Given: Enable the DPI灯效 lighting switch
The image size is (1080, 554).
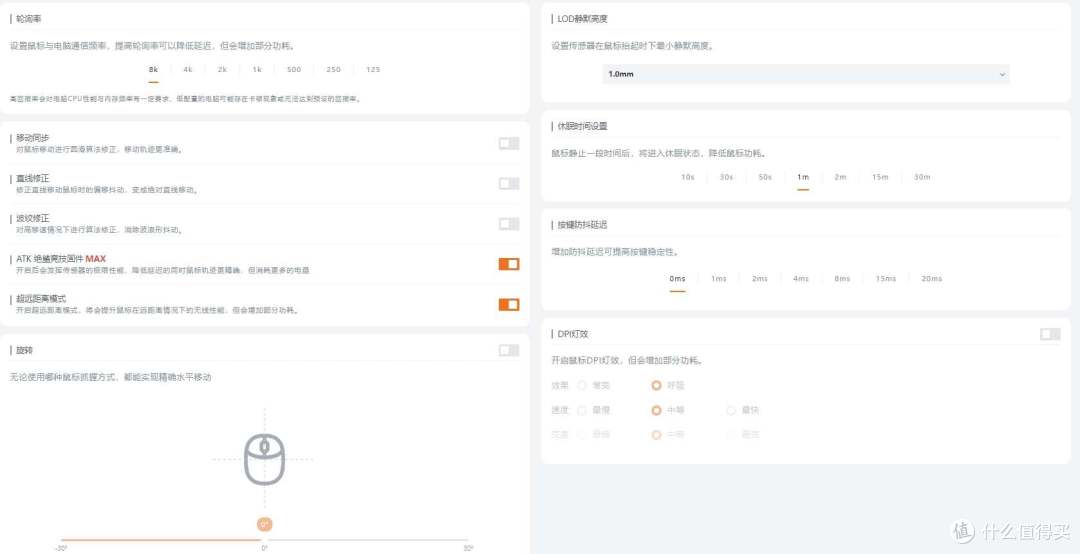Looking at the screenshot, I should 1050,334.
